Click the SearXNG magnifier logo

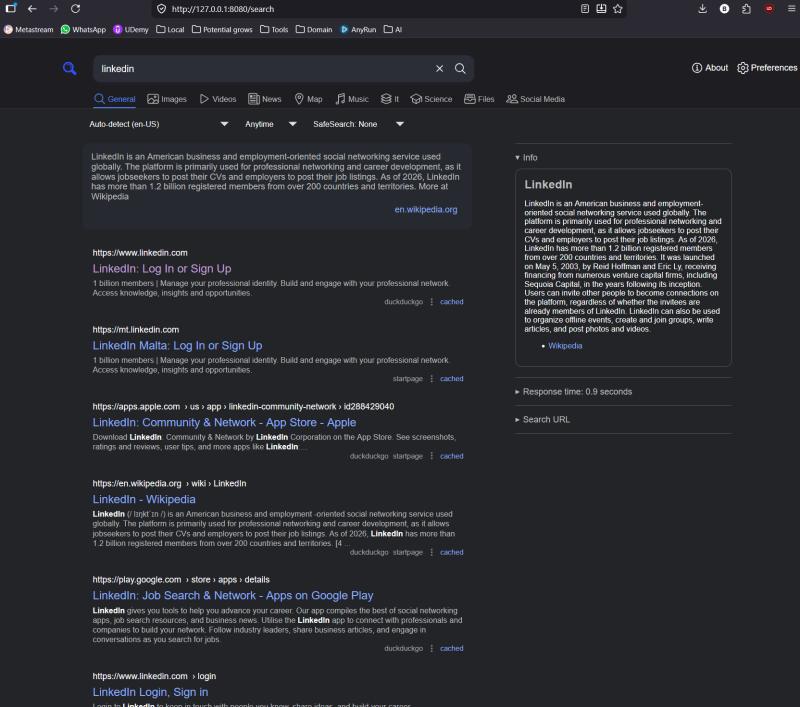coord(70,68)
